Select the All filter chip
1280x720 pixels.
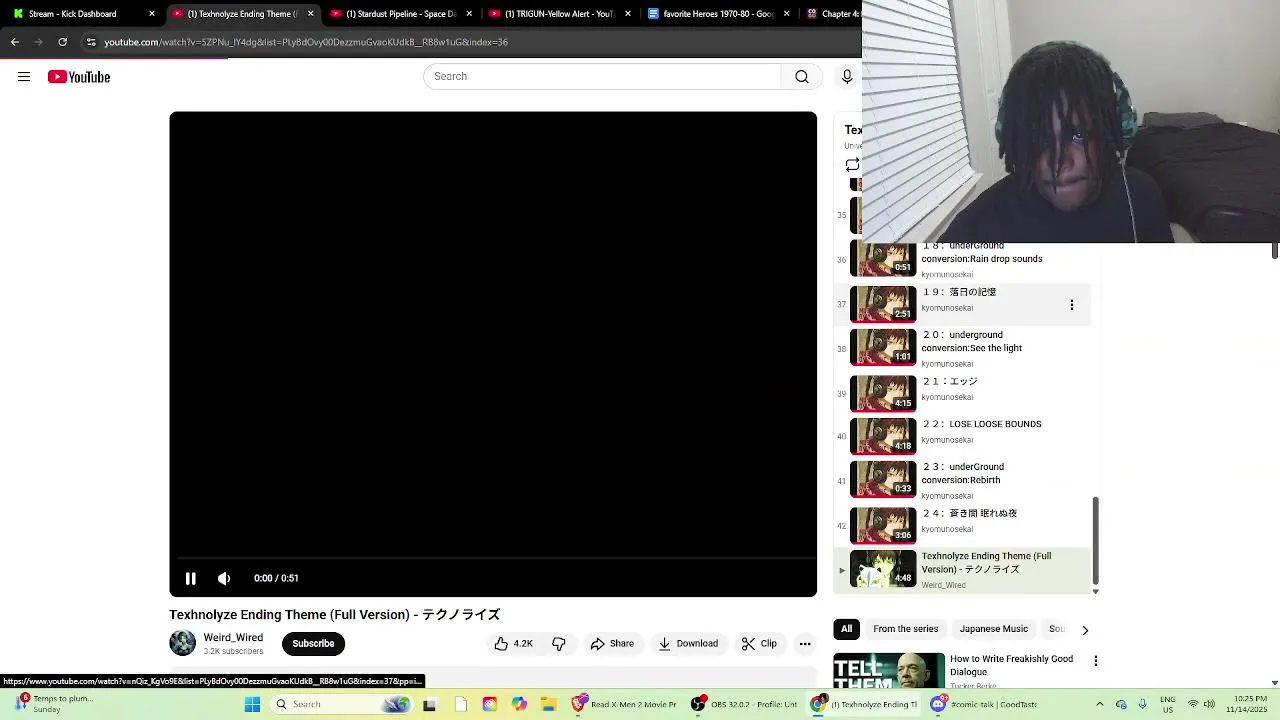click(x=846, y=629)
